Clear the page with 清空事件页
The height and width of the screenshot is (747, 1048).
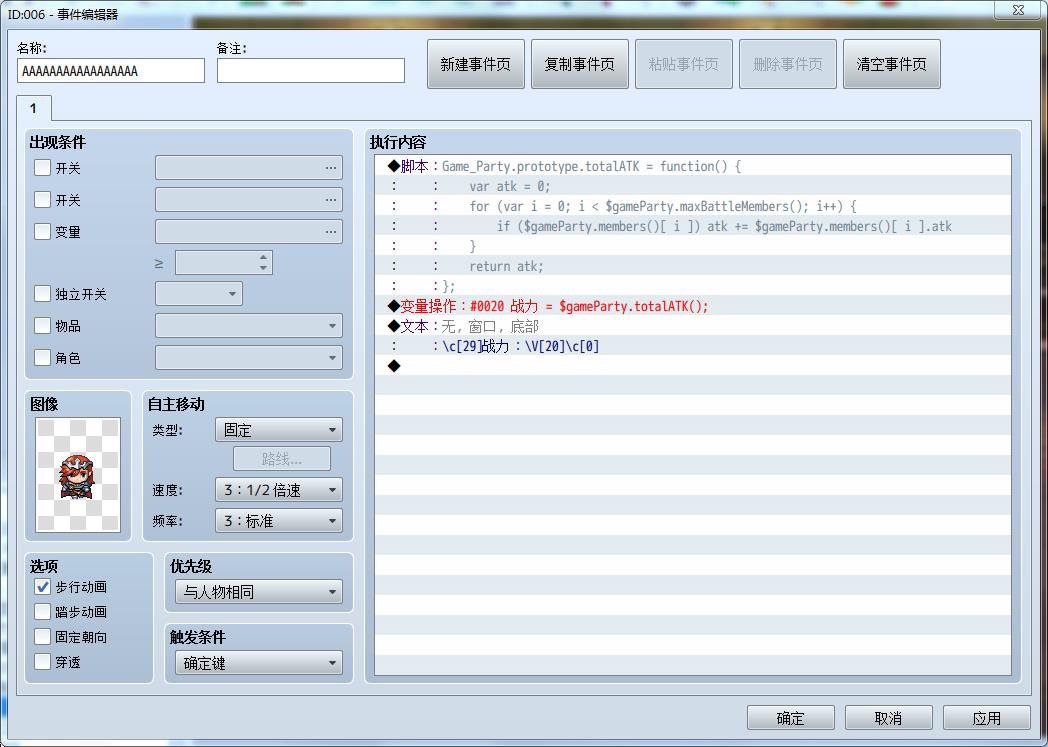pyautogui.click(x=891, y=63)
